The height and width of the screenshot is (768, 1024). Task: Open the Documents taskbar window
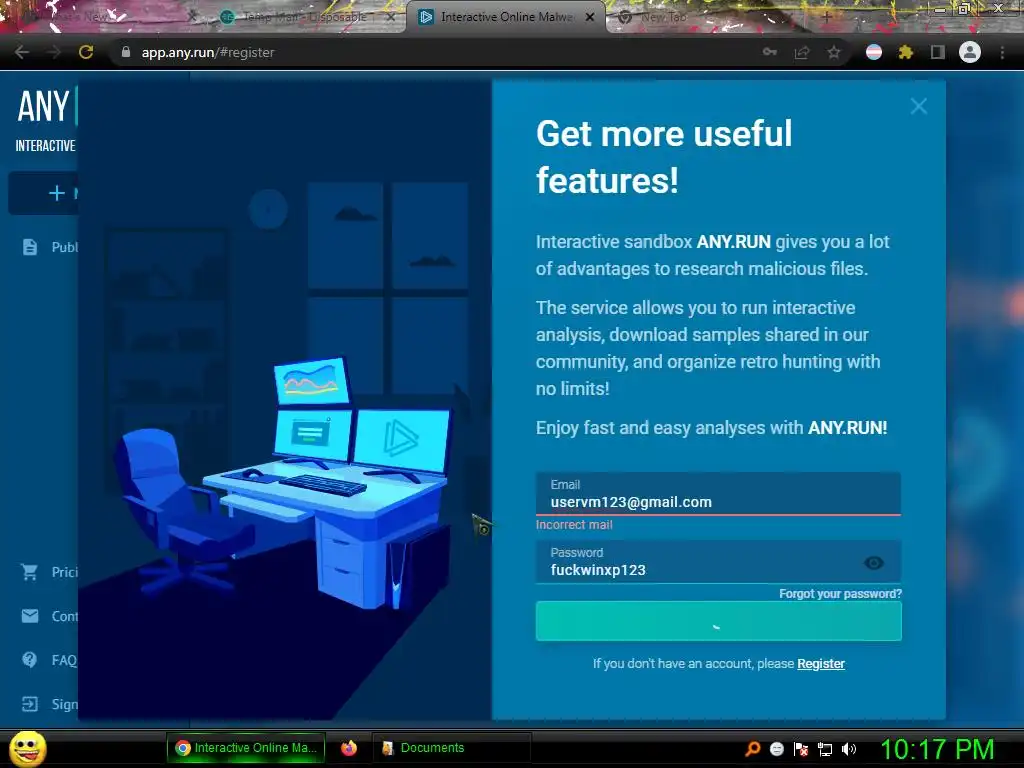451,748
